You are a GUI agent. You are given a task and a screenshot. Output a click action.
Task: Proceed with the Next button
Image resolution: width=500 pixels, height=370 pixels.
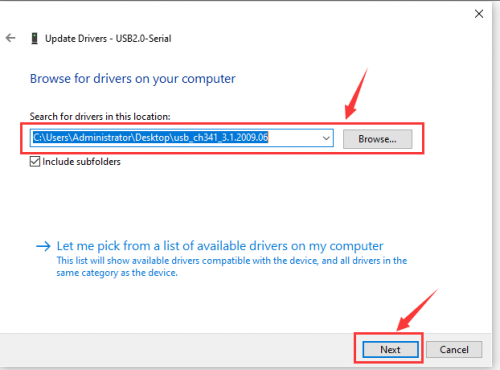(x=390, y=349)
